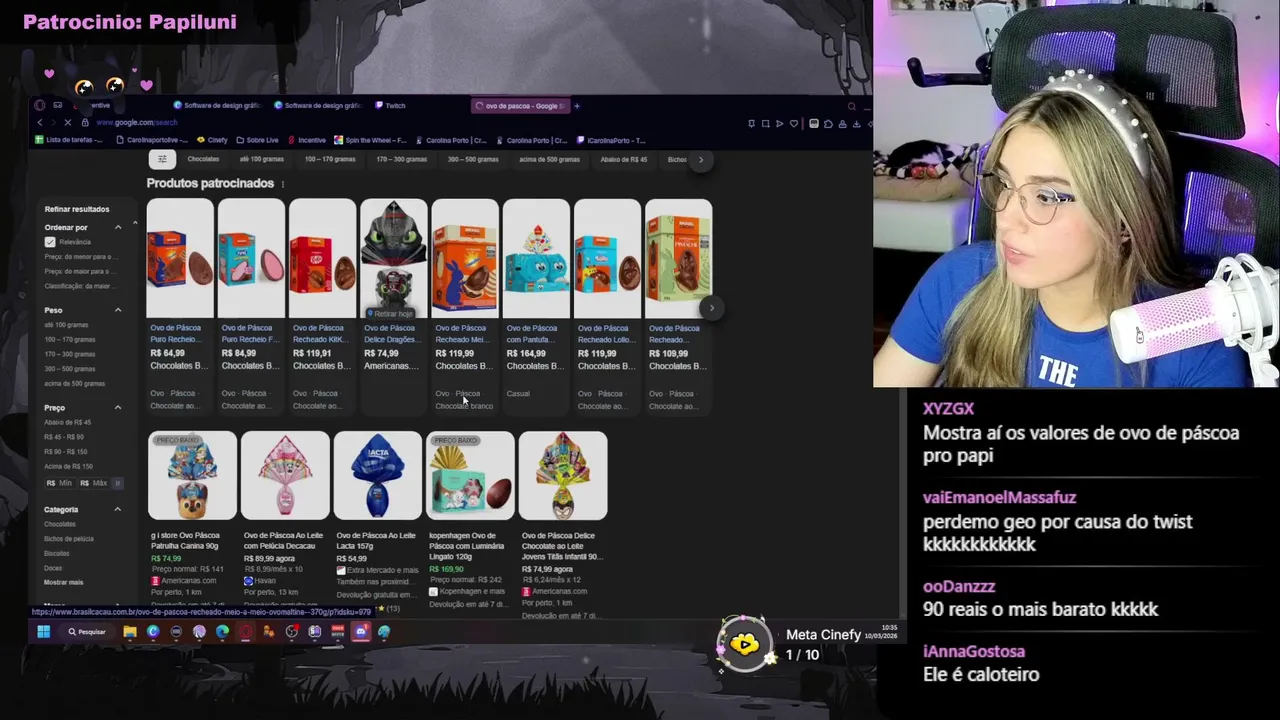Open Patrulha Canina egg product image
Screen dimensions: 1280x720
pyautogui.click(x=193, y=476)
